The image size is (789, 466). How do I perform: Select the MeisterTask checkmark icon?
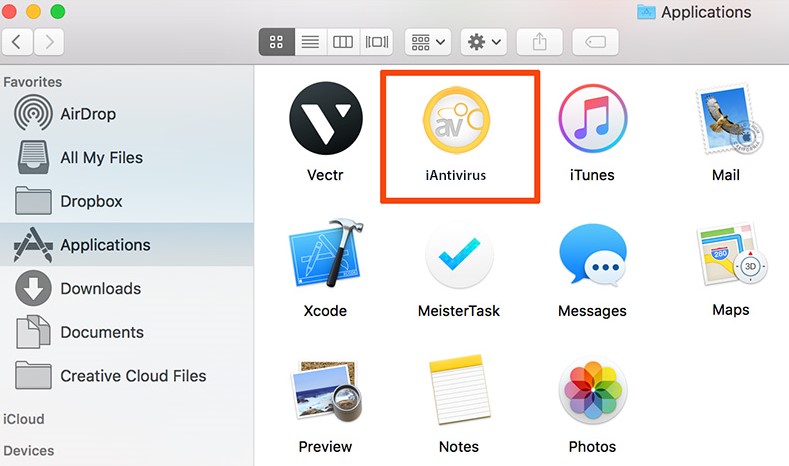(x=459, y=255)
